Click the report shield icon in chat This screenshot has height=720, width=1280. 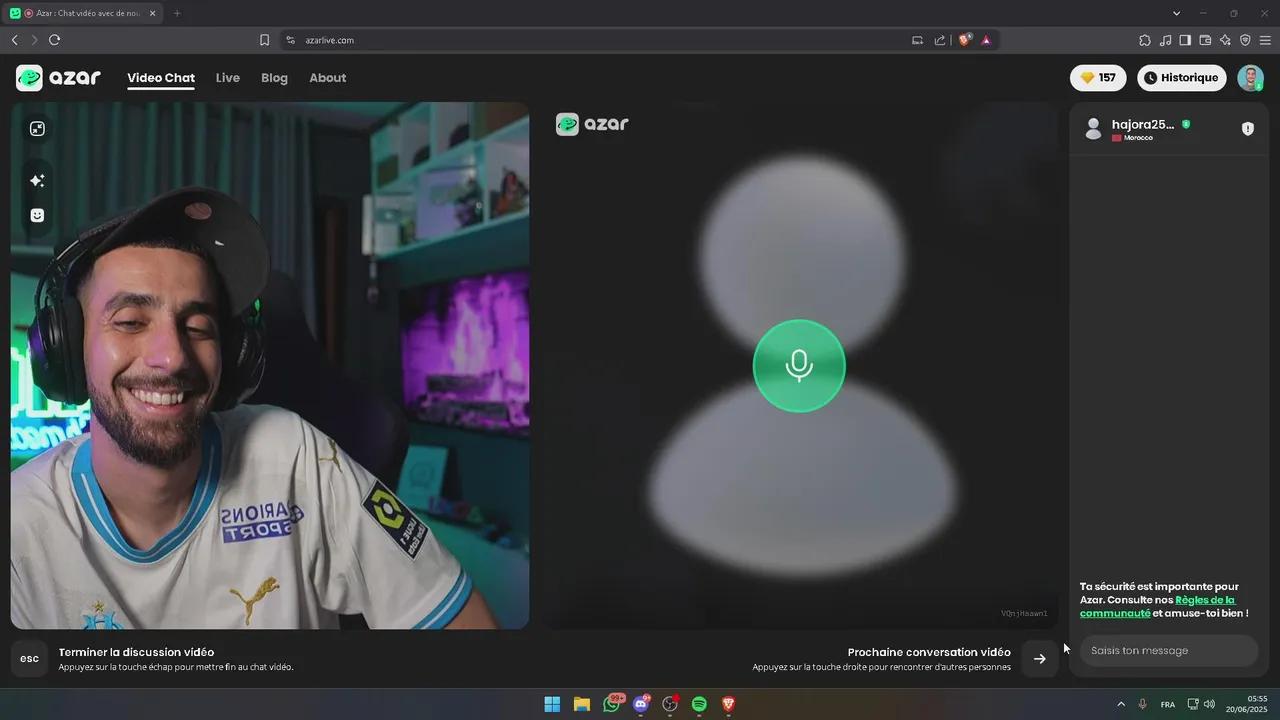[x=1248, y=129]
